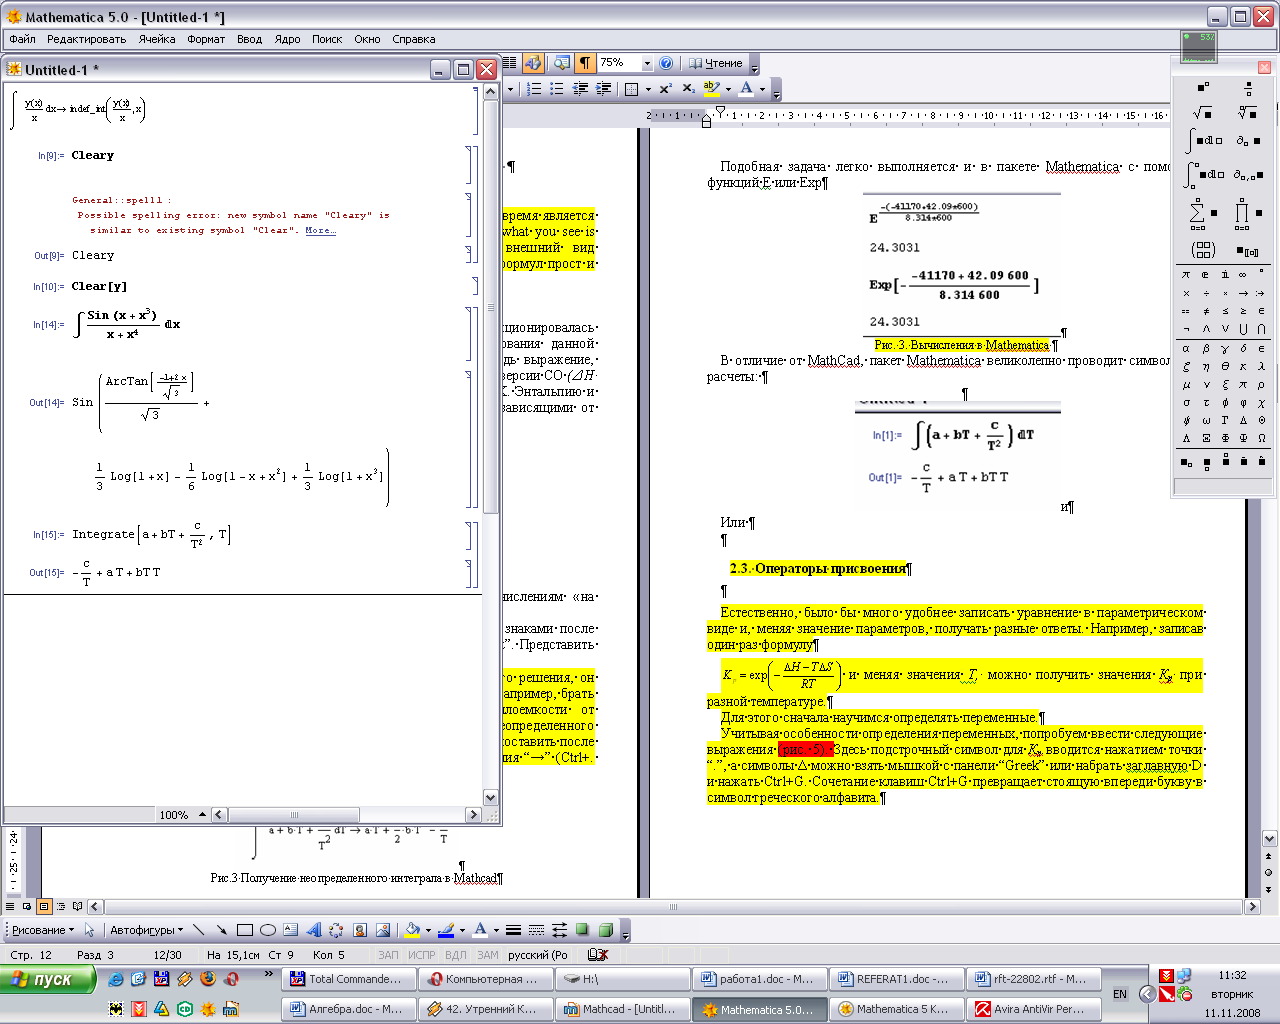Select the oval shape drawing tool
The height and width of the screenshot is (1024, 1280).
[x=268, y=930]
